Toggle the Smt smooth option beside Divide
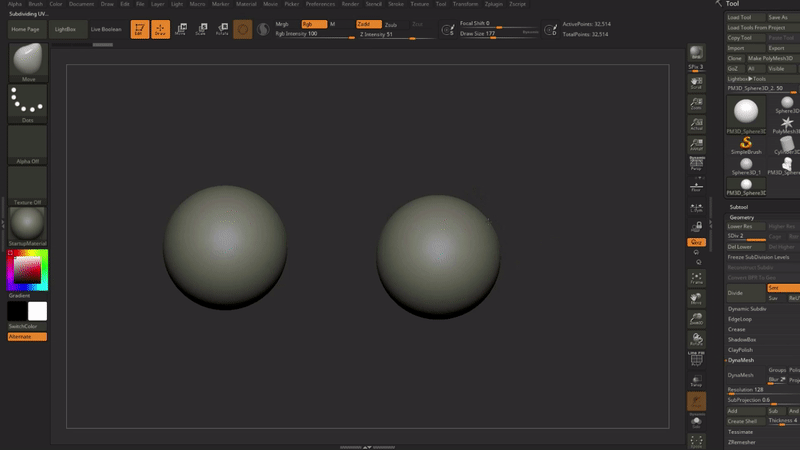 tap(783, 288)
